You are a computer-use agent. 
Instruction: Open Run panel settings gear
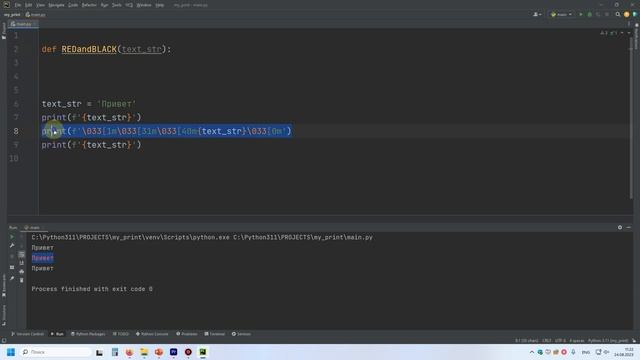point(620,227)
